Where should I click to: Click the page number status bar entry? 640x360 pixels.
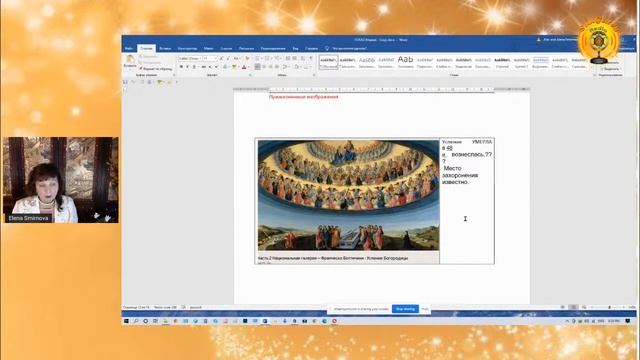tap(136, 307)
